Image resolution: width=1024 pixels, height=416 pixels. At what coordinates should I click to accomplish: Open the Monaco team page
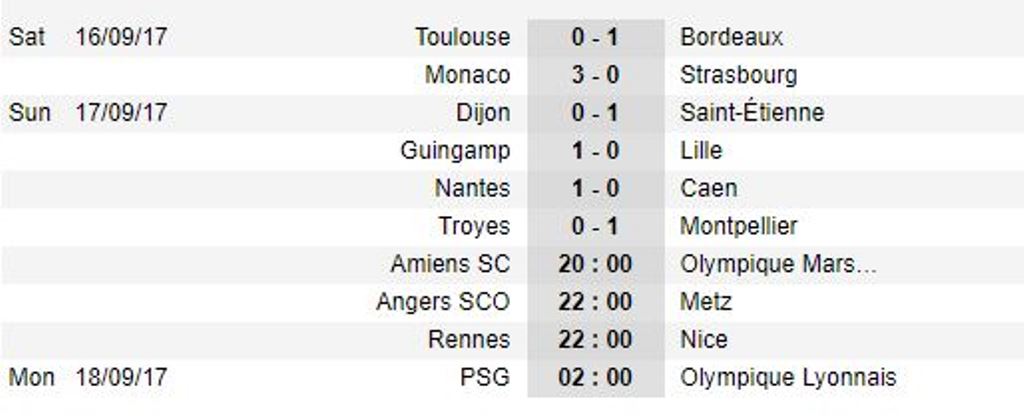(467, 75)
